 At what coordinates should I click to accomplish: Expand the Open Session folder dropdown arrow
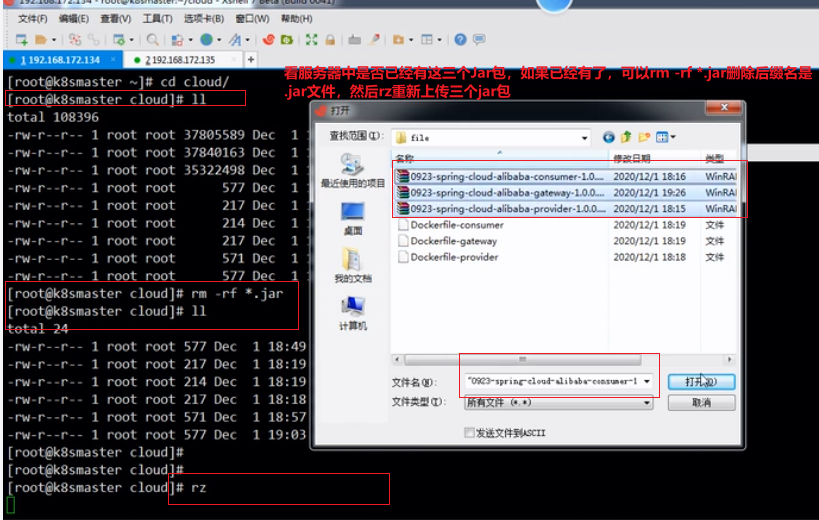[x=54, y=40]
